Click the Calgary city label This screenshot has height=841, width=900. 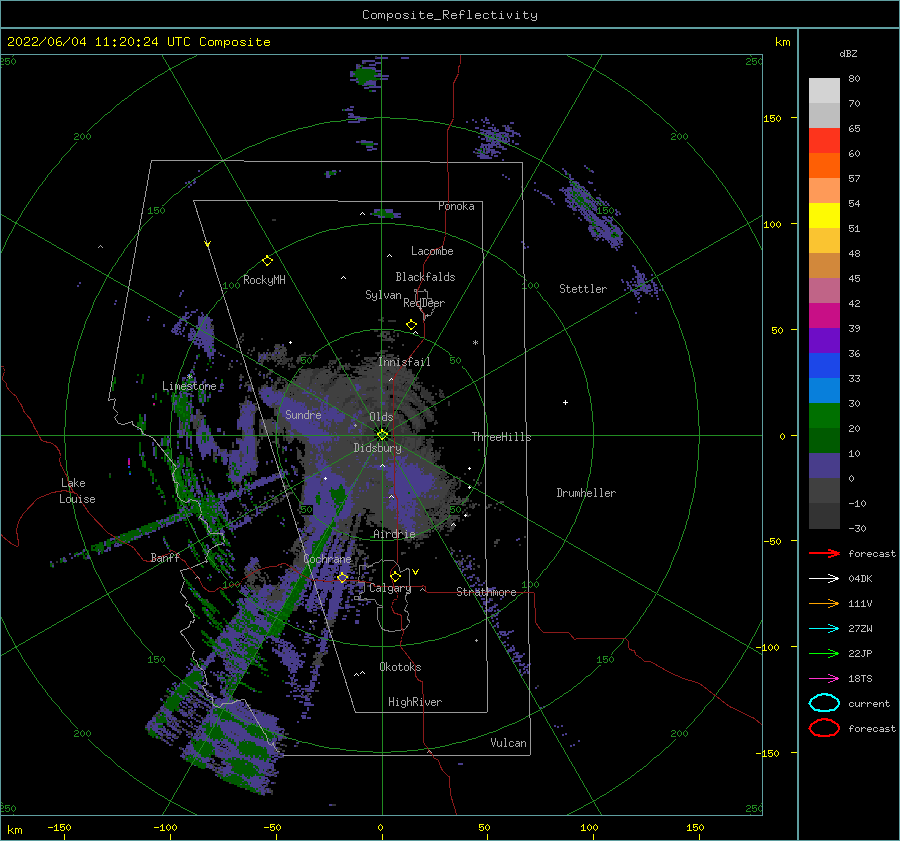tap(390, 588)
